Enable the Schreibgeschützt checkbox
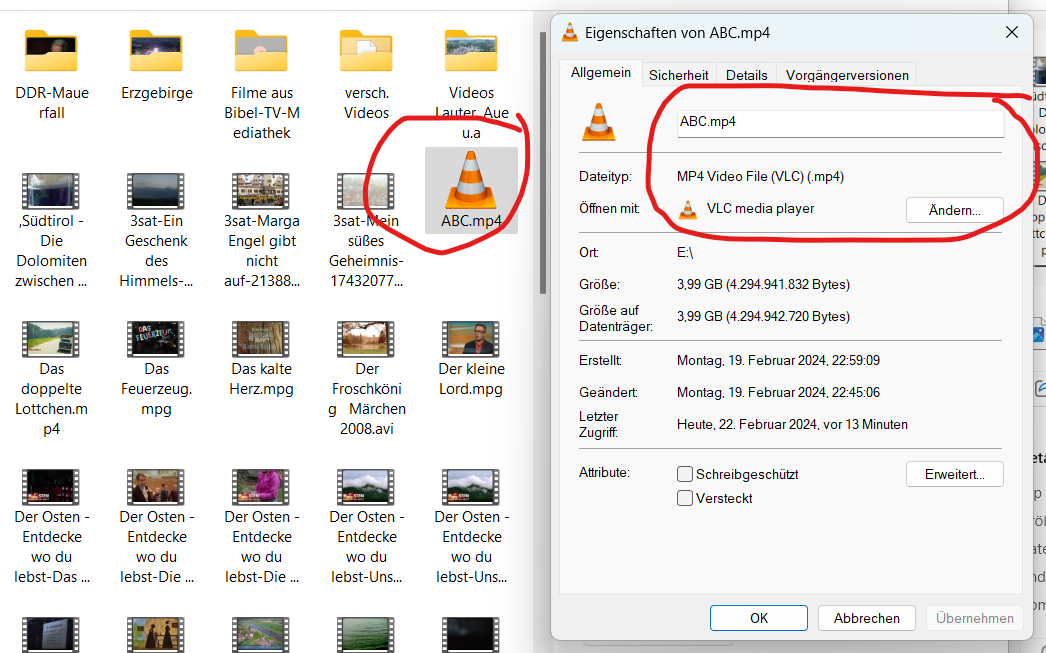This screenshot has height=653, width=1046. pos(685,474)
